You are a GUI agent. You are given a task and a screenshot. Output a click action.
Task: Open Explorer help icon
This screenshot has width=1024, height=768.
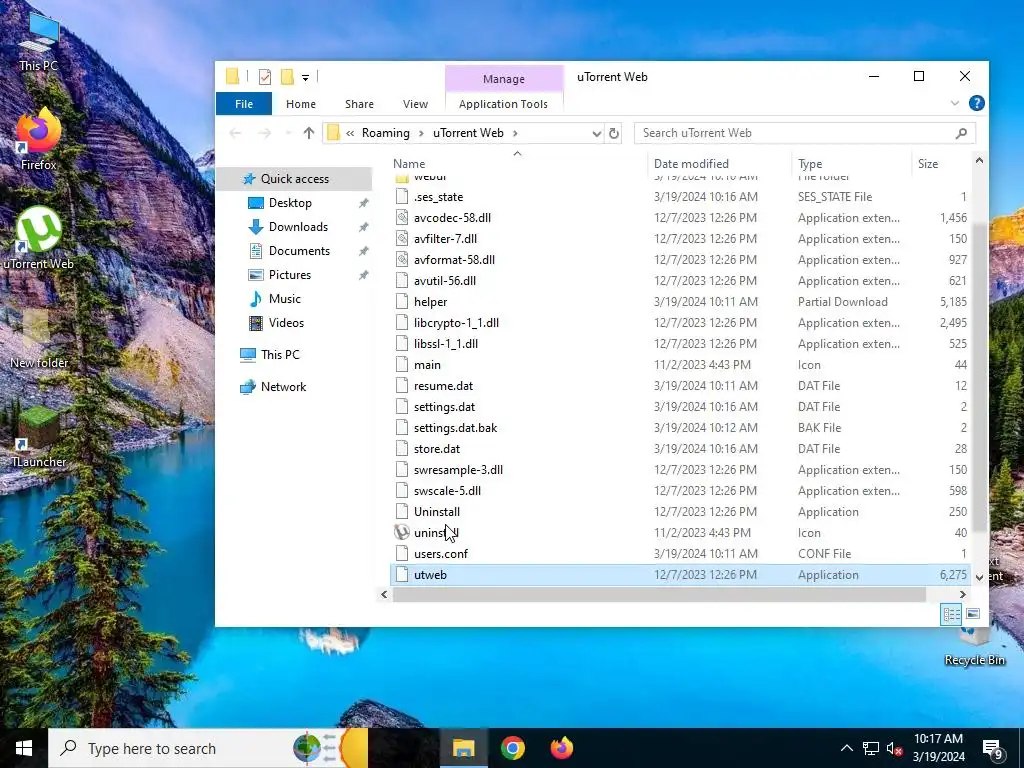click(x=976, y=103)
